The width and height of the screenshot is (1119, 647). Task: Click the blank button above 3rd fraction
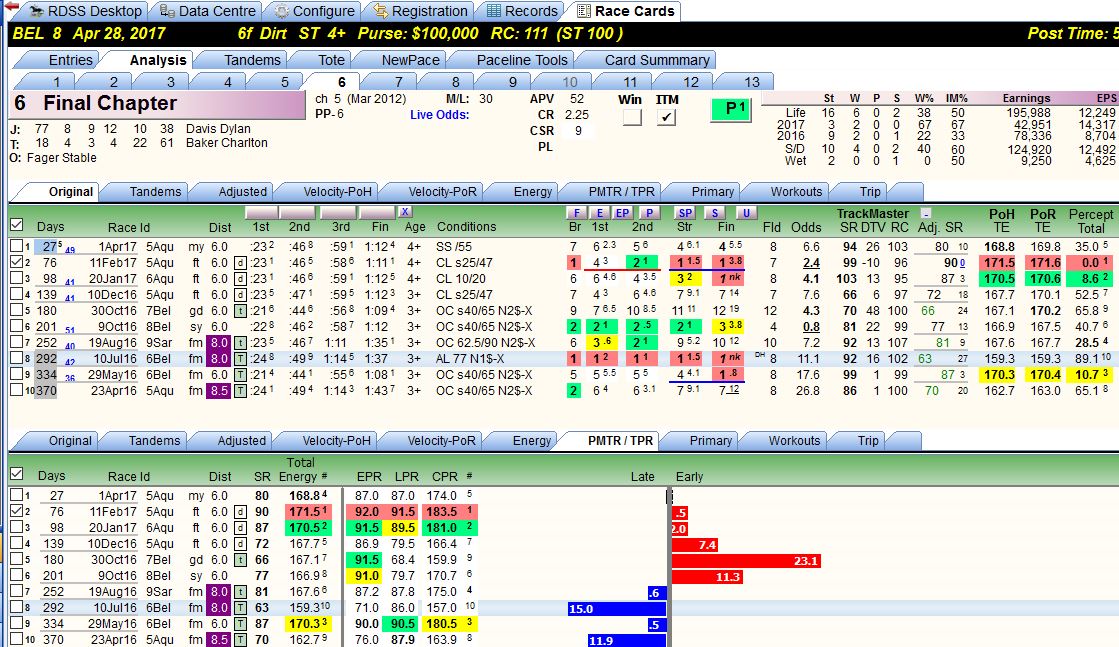click(338, 213)
